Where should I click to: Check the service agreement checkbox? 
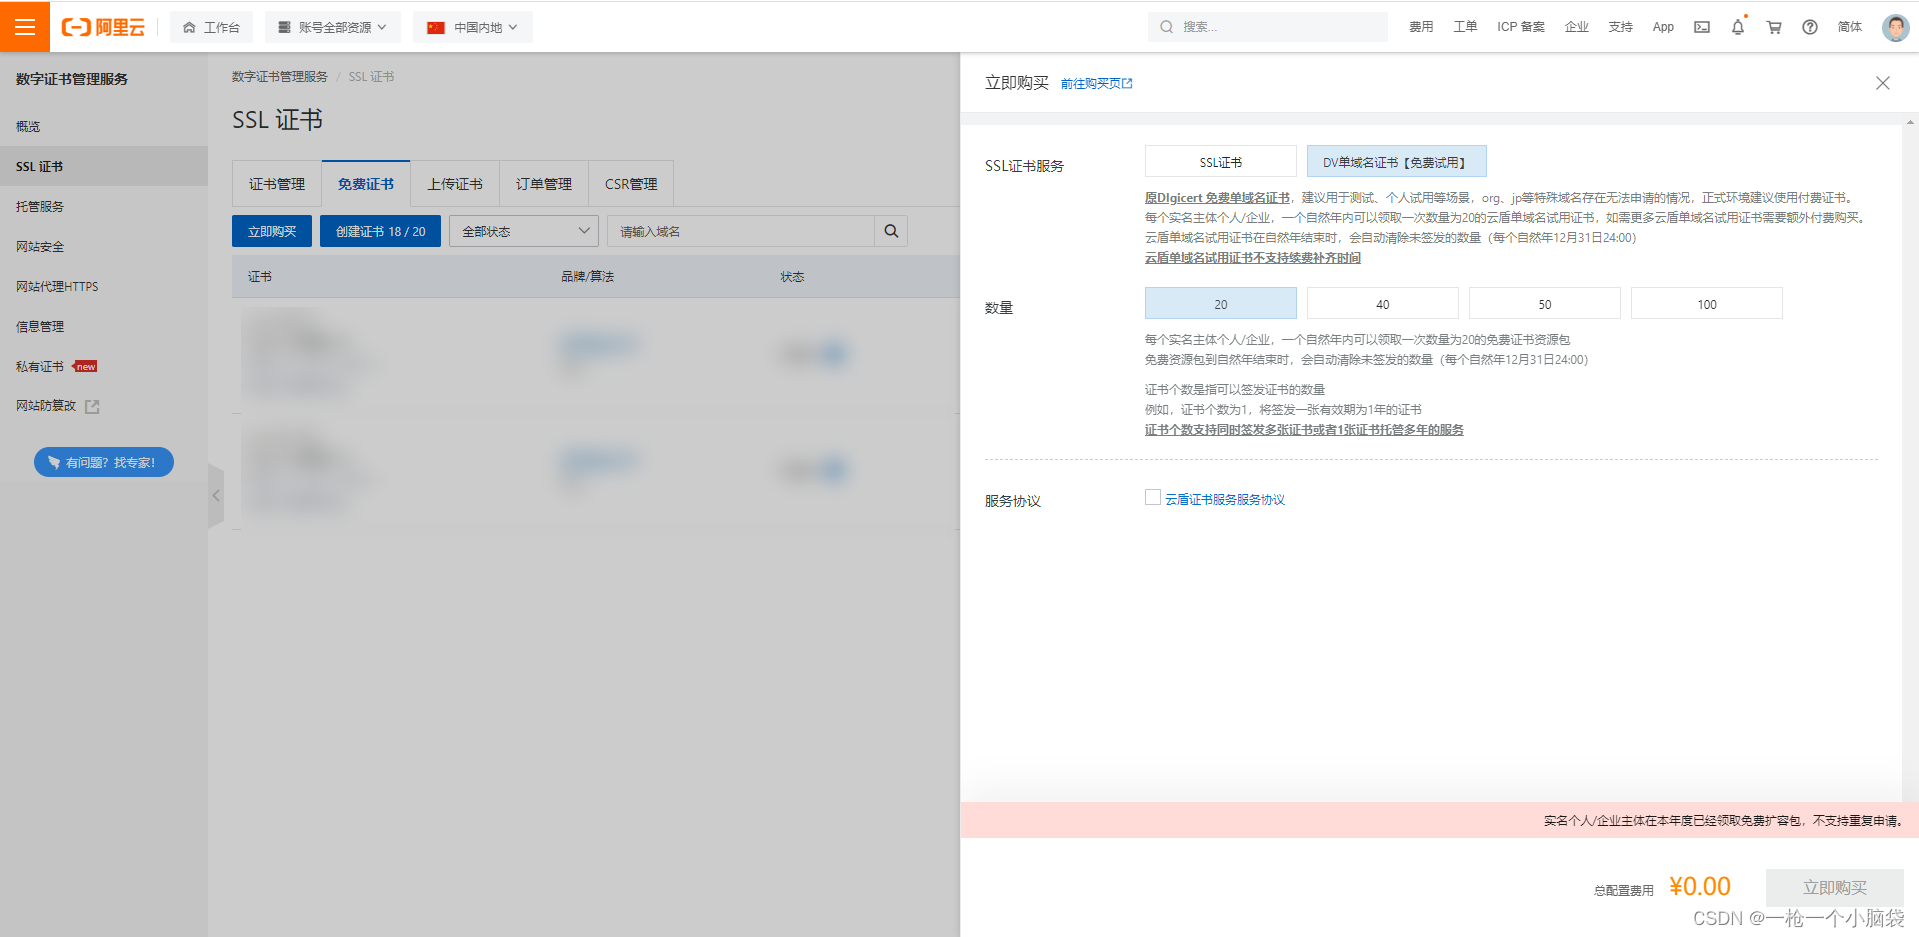click(x=1153, y=497)
